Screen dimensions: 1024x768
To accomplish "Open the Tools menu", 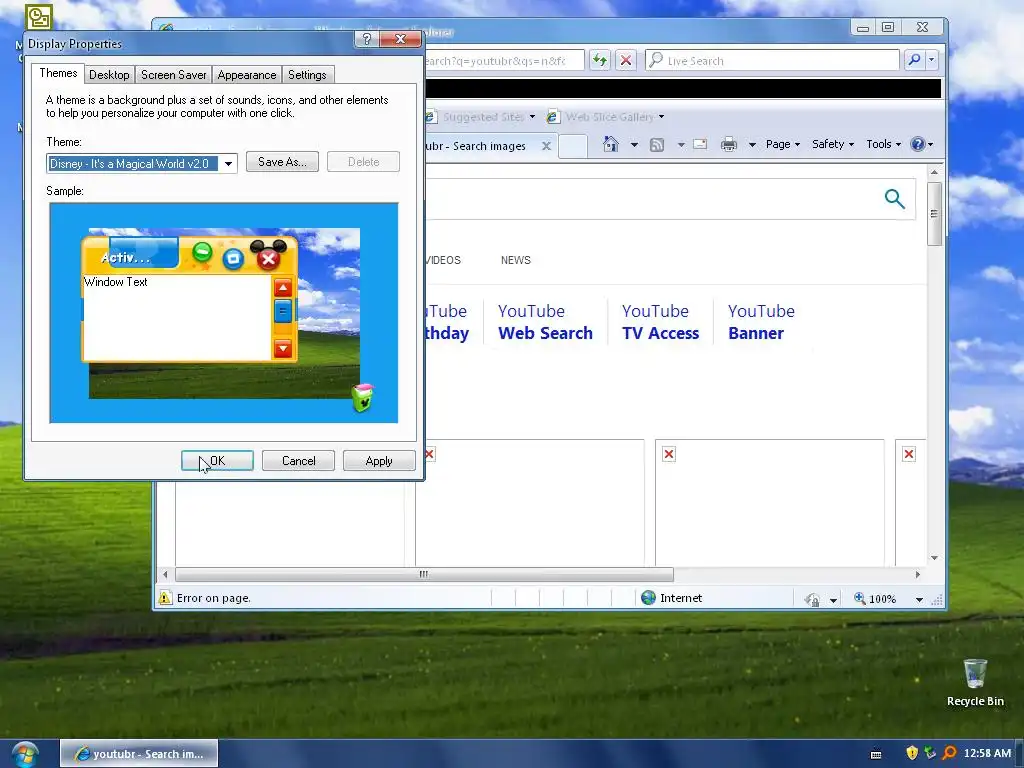I will 884,144.
